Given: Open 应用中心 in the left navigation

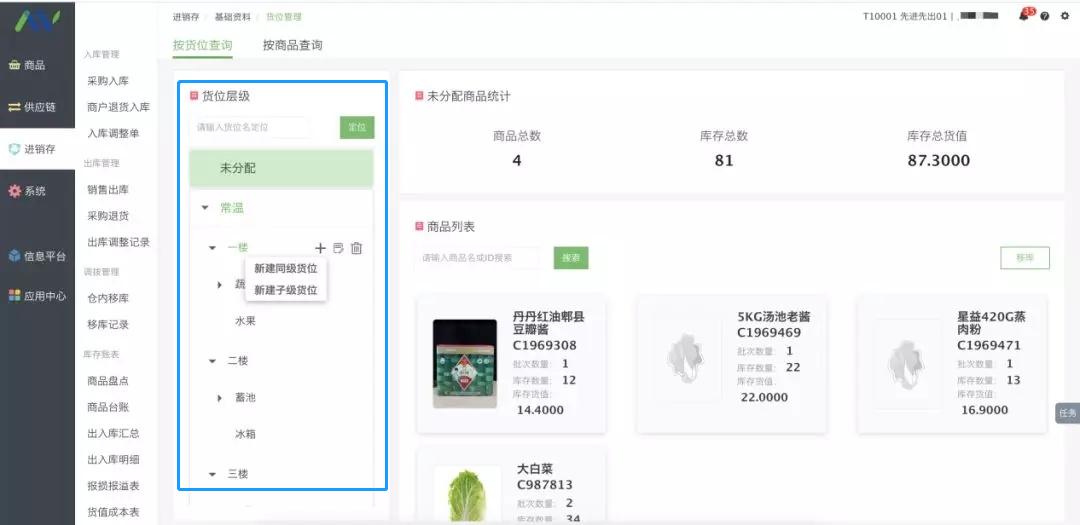Looking at the screenshot, I should point(37,296).
